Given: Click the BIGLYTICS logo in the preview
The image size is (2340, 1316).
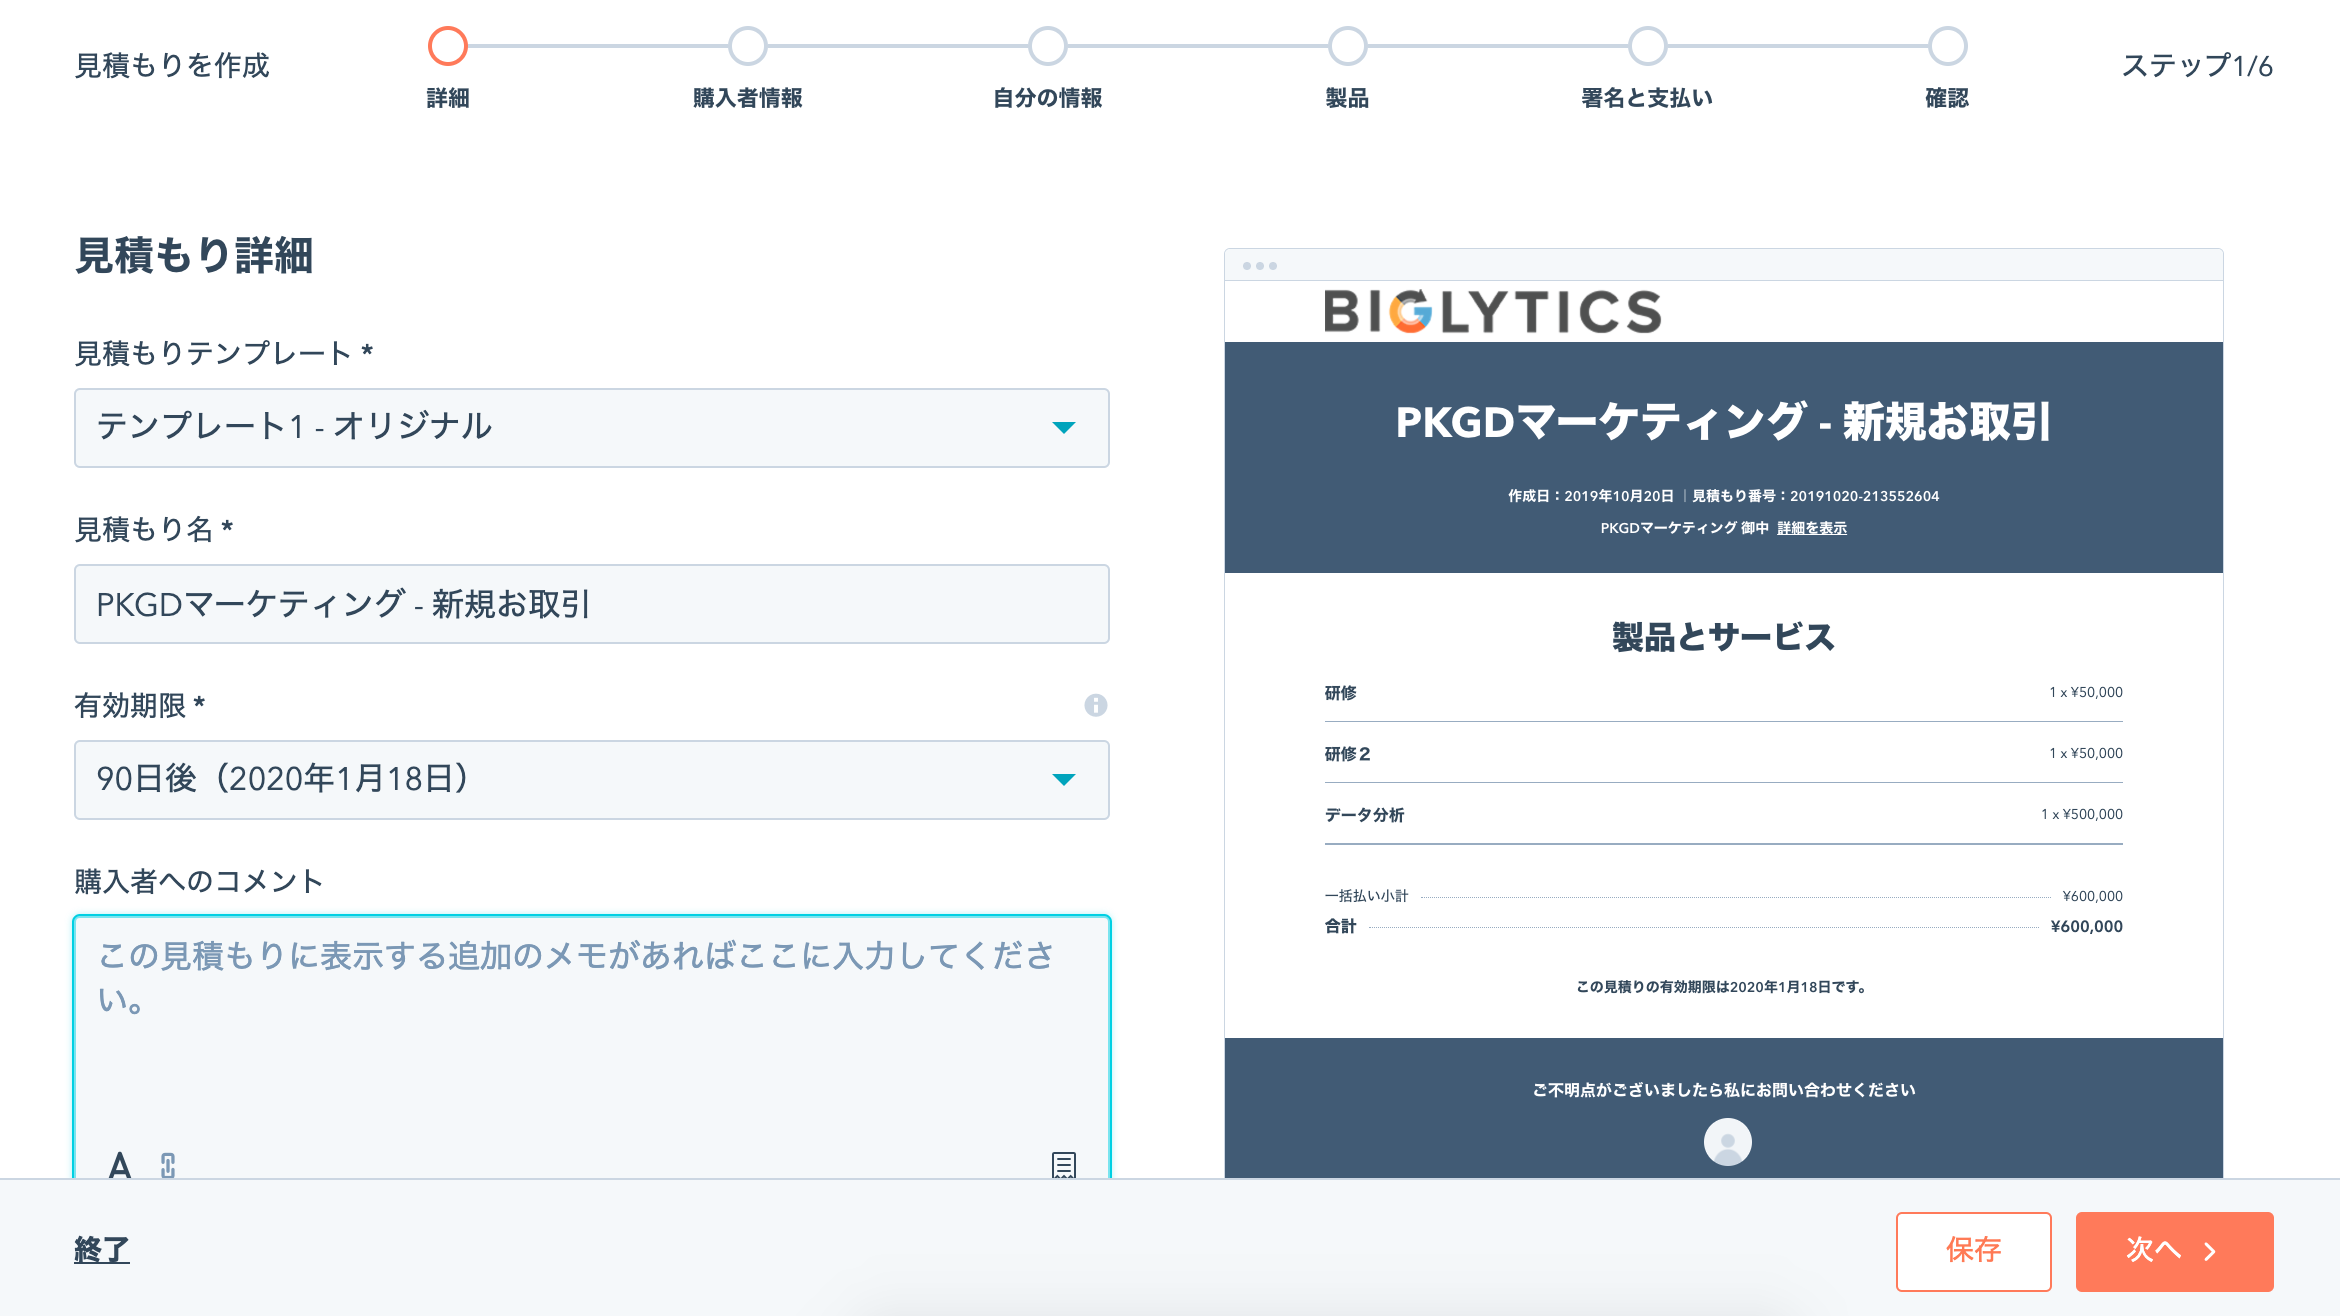Looking at the screenshot, I should [x=1492, y=311].
